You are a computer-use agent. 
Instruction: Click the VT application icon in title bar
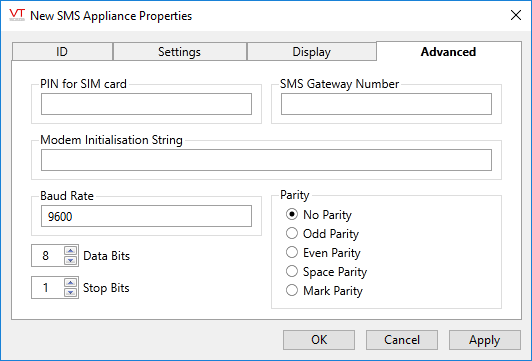[17, 15]
